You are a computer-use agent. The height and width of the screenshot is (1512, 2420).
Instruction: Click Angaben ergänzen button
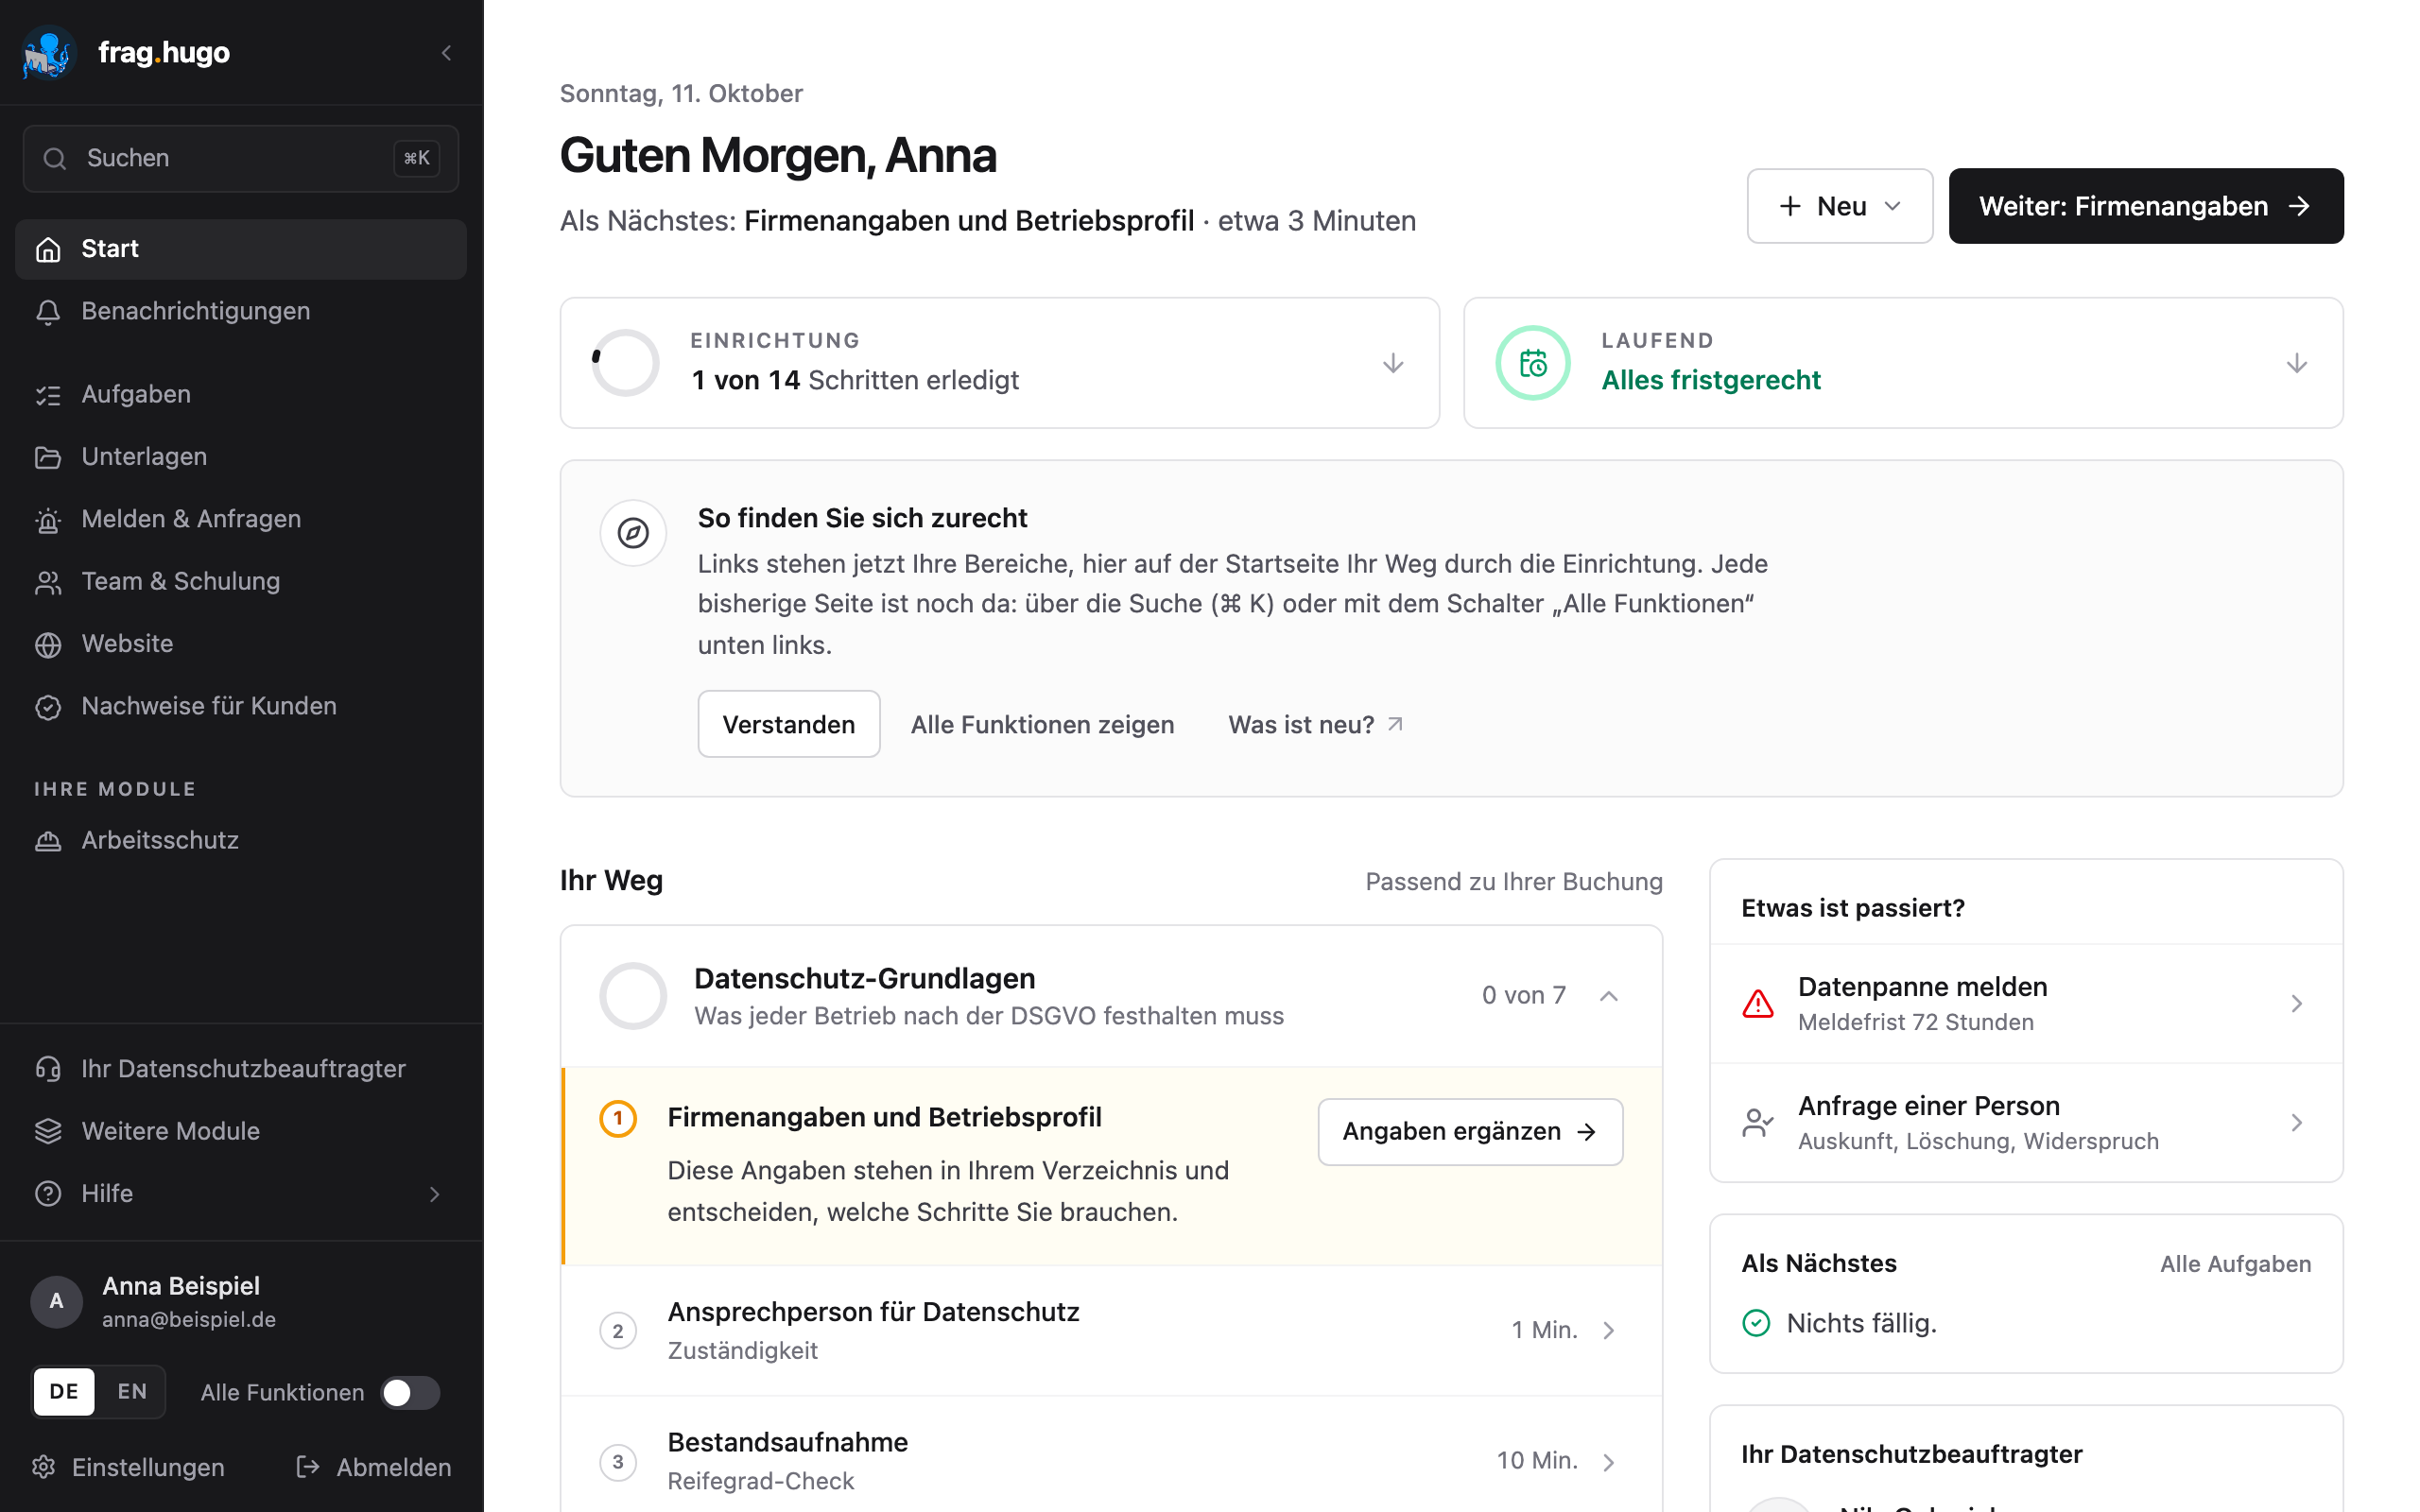tap(1469, 1132)
